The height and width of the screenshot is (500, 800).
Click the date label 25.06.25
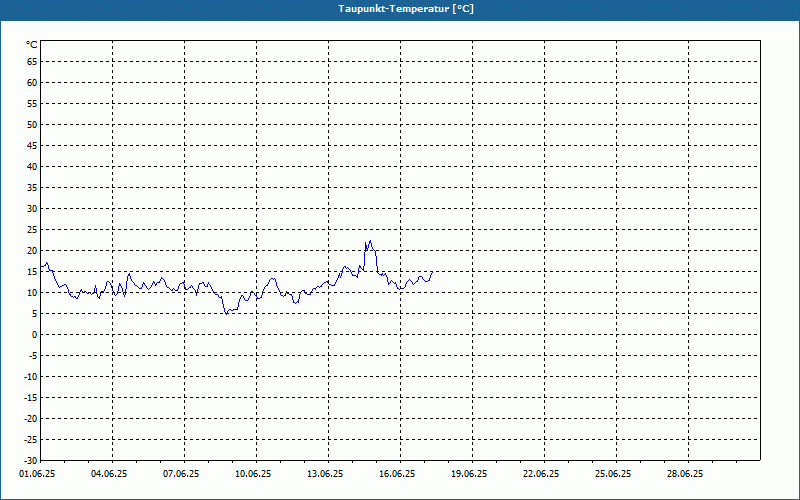(613, 474)
